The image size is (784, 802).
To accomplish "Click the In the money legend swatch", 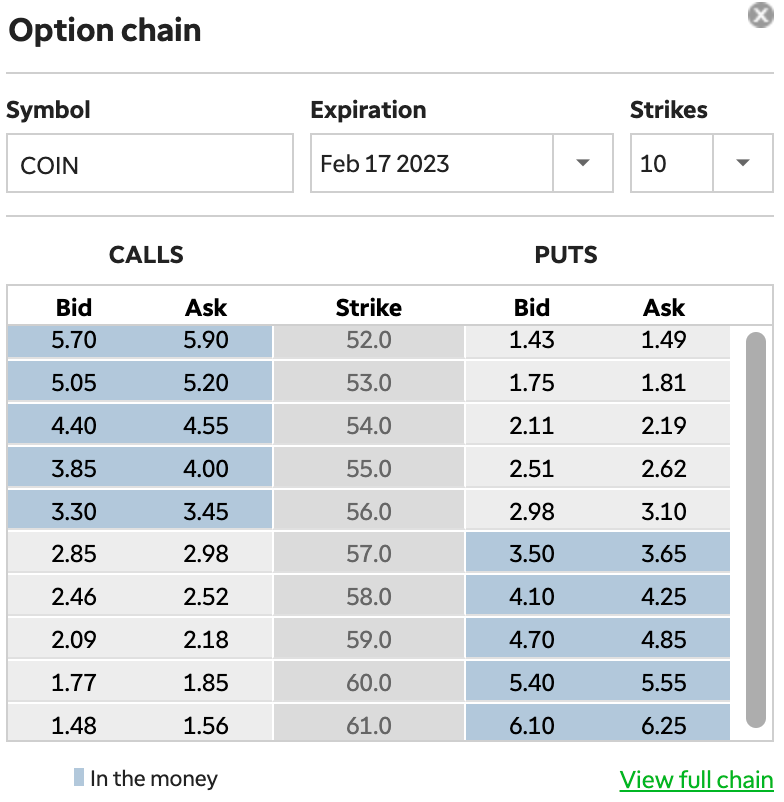I will (x=78, y=778).
